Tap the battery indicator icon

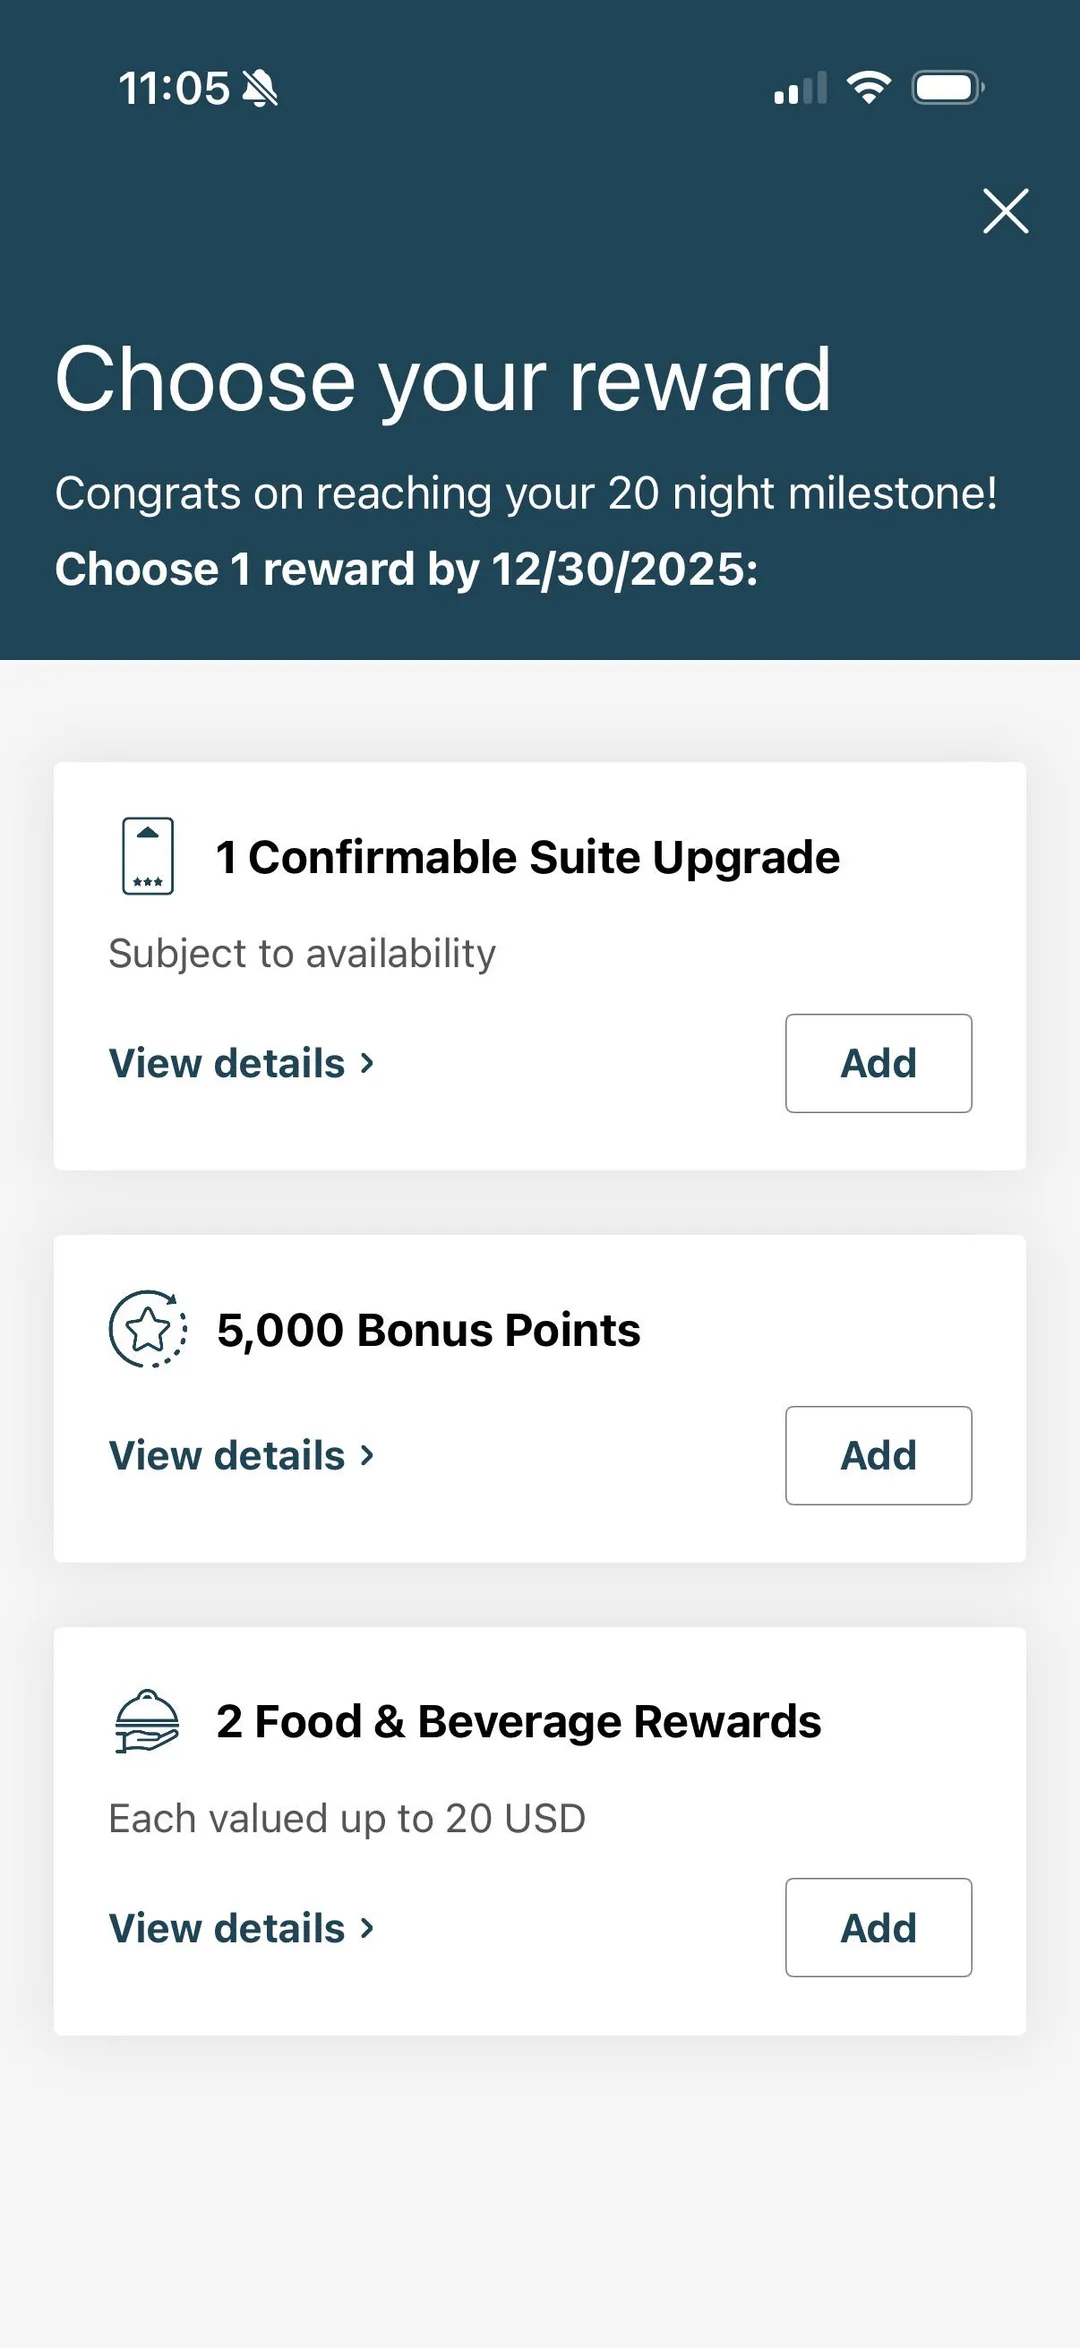[947, 88]
